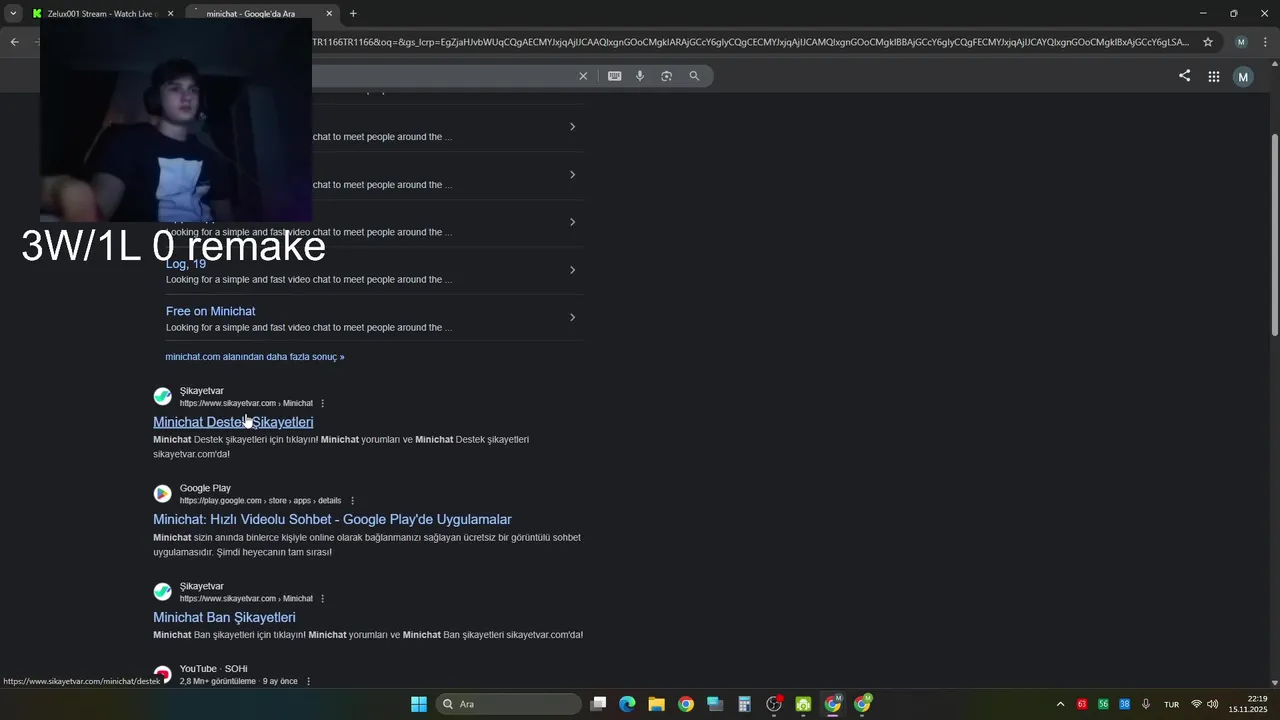Open Task View from taskbar
The height and width of the screenshot is (720, 1280).
coord(598,704)
